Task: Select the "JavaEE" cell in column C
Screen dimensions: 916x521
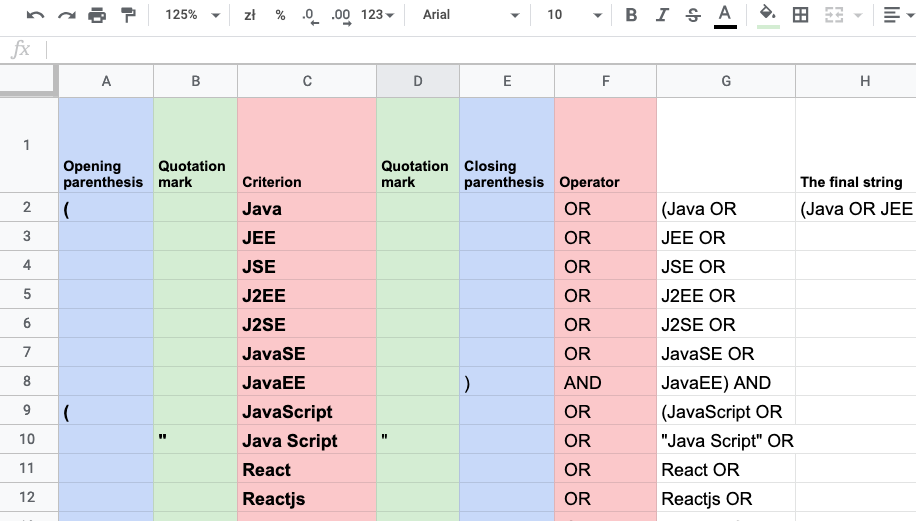Action: [x=307, y=381]
